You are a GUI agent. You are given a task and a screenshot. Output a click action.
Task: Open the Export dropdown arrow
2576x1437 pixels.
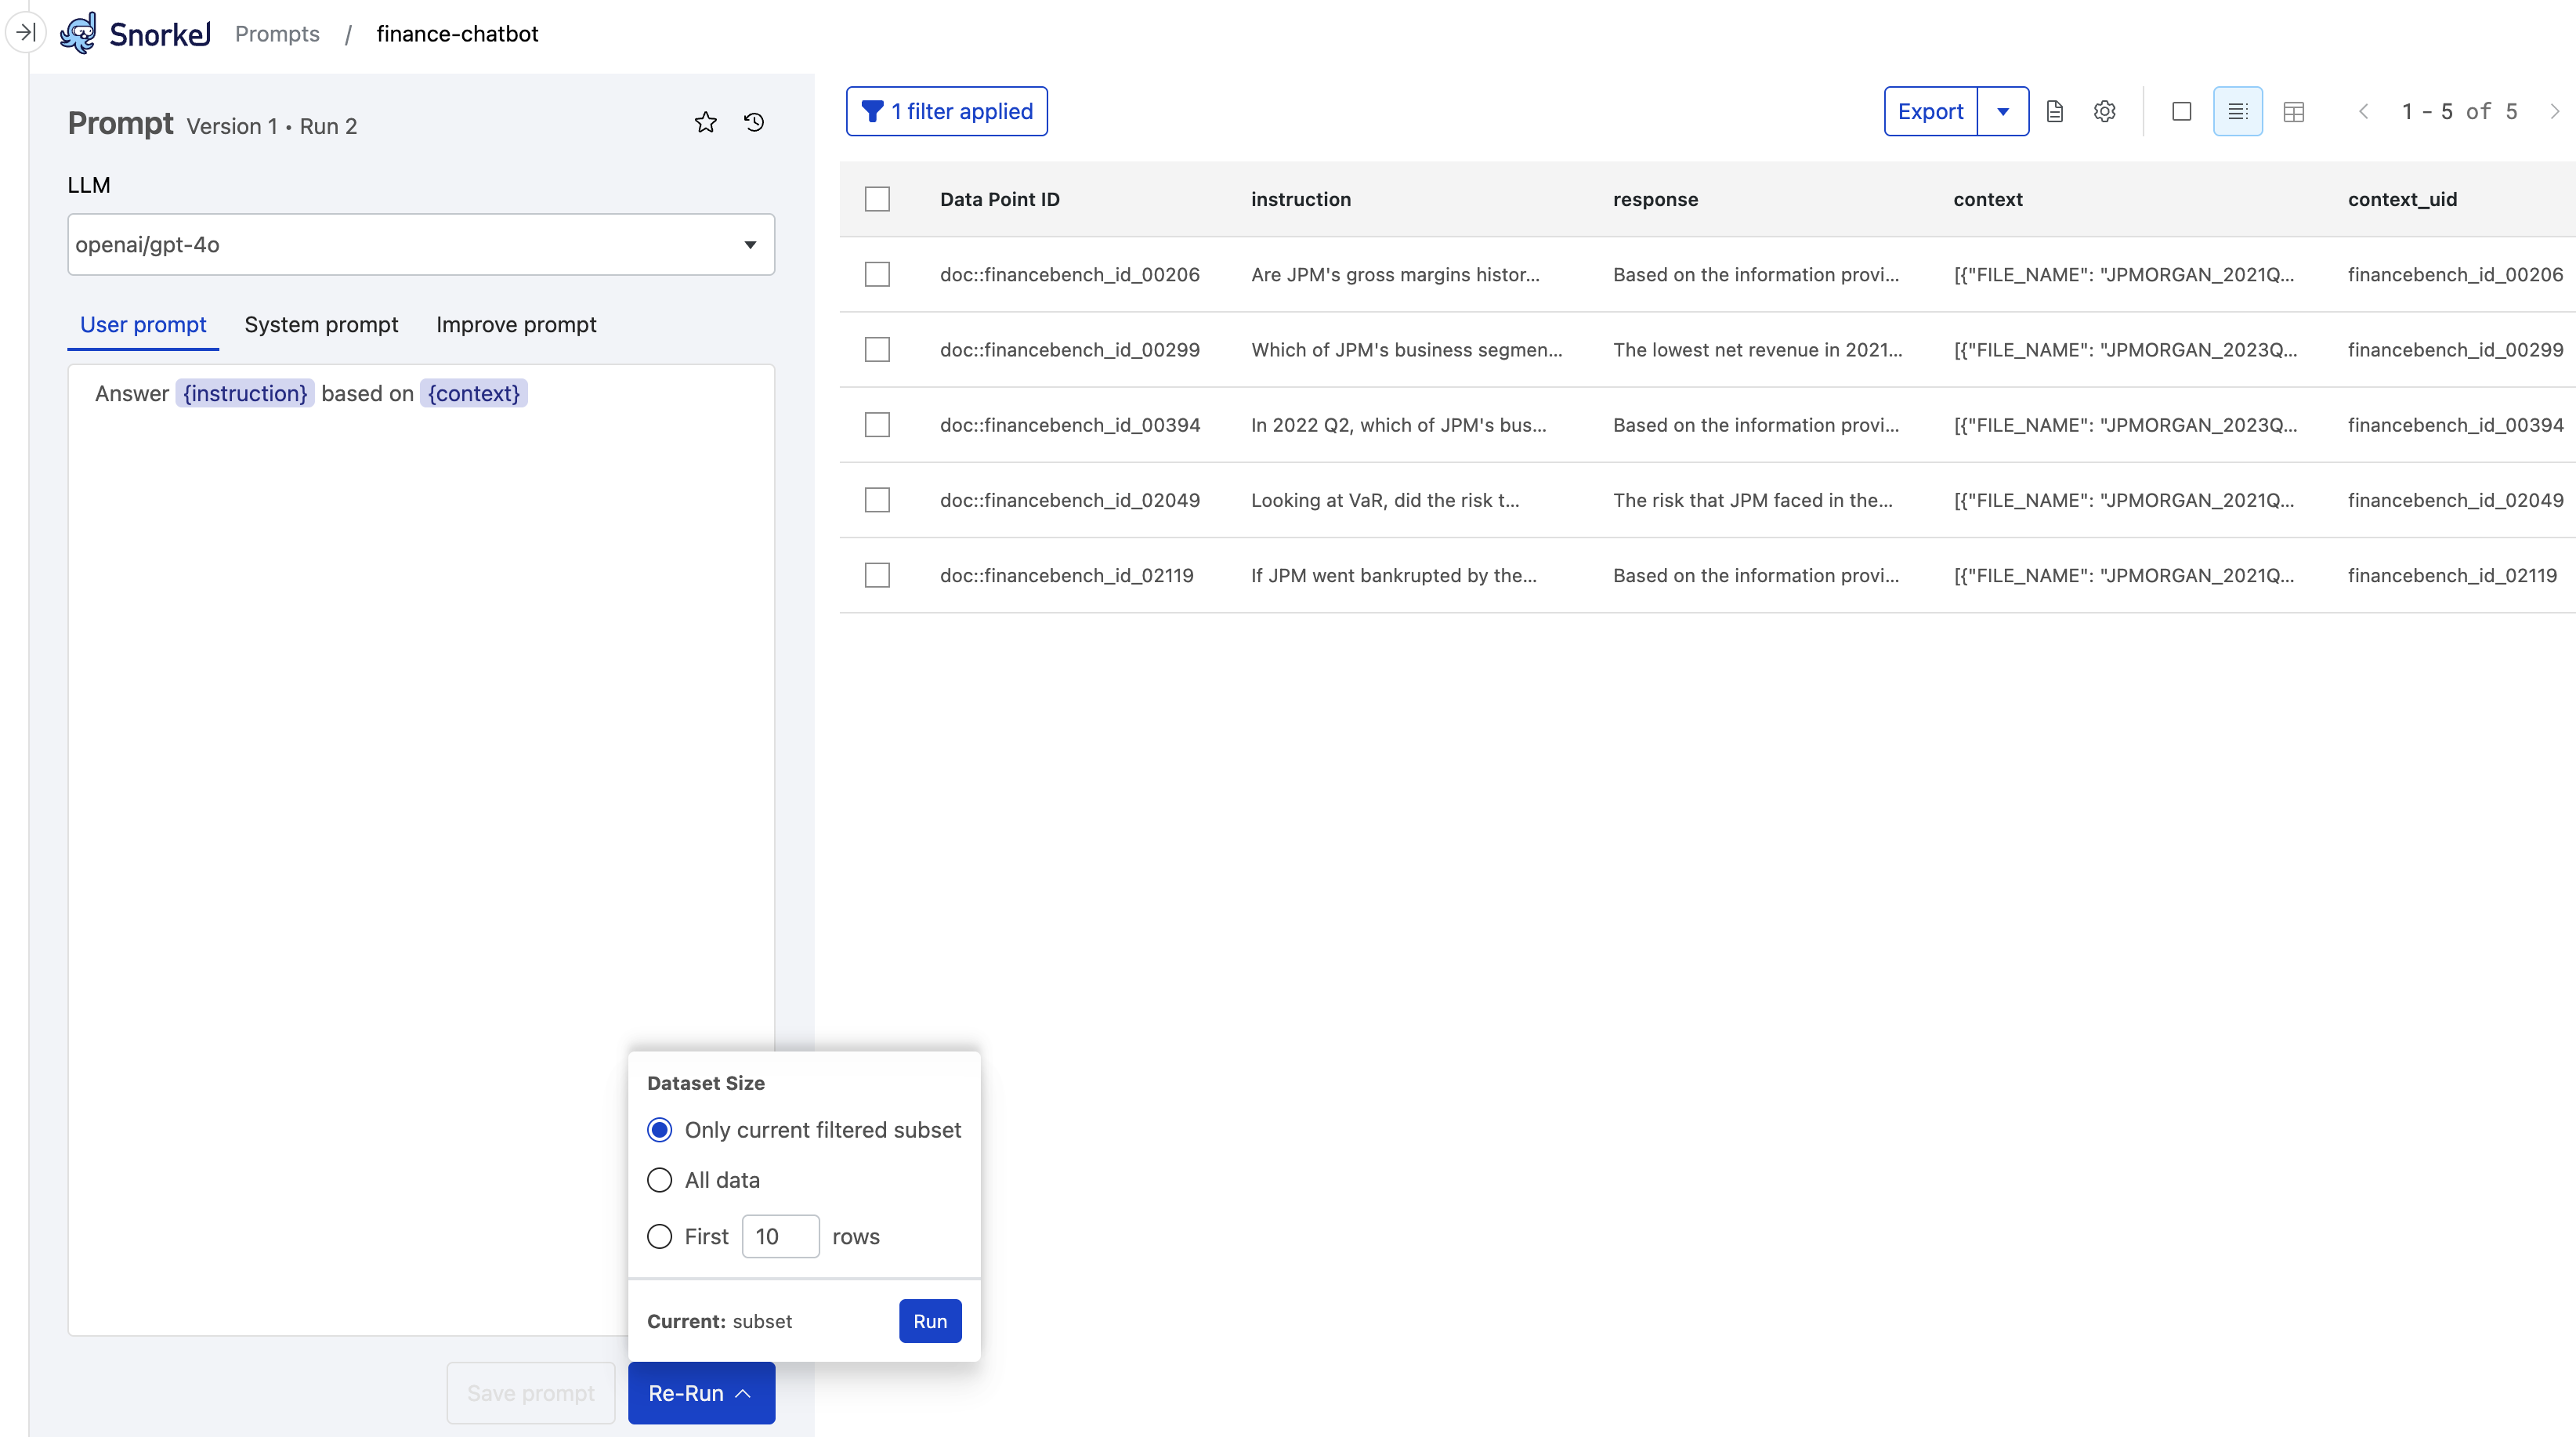(2003, 111)
